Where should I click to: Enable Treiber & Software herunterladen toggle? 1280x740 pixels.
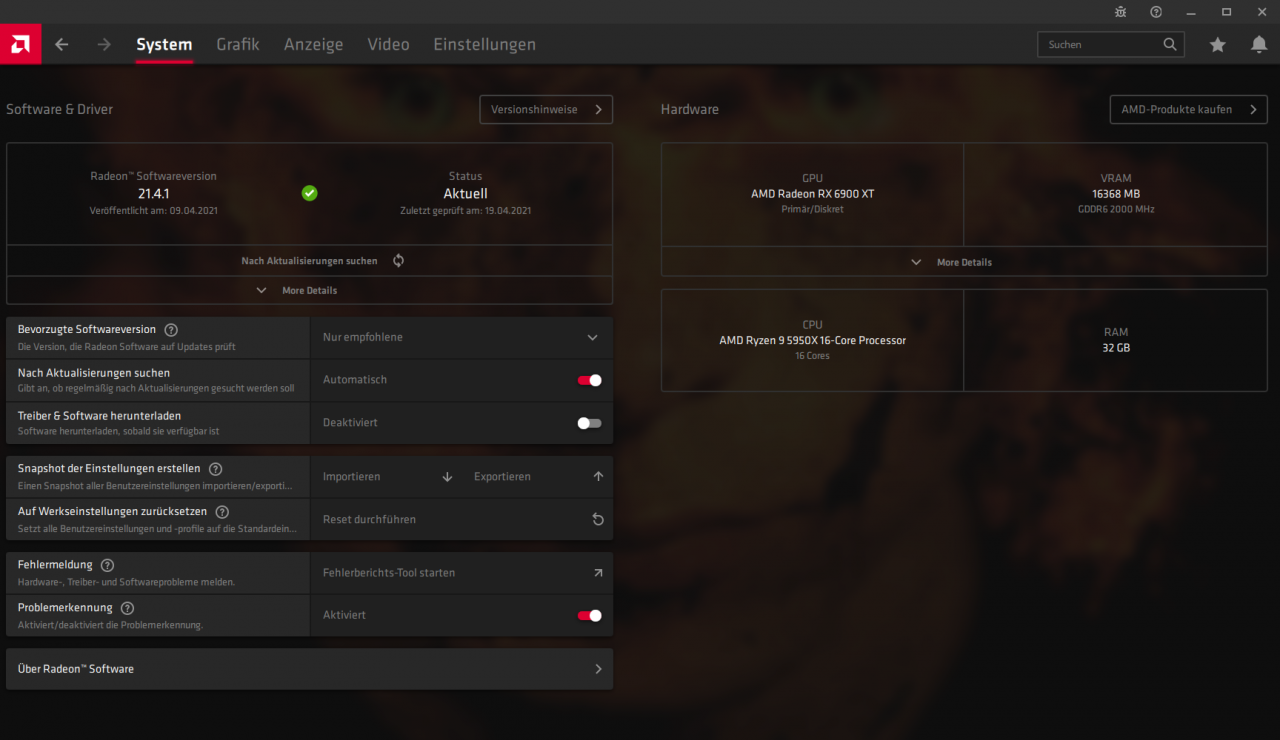590,423
